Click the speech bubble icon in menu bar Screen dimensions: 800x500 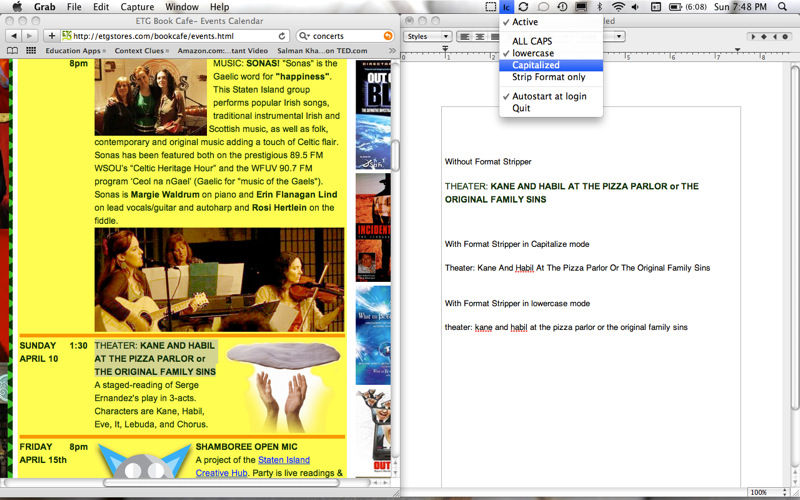[543, 7]
